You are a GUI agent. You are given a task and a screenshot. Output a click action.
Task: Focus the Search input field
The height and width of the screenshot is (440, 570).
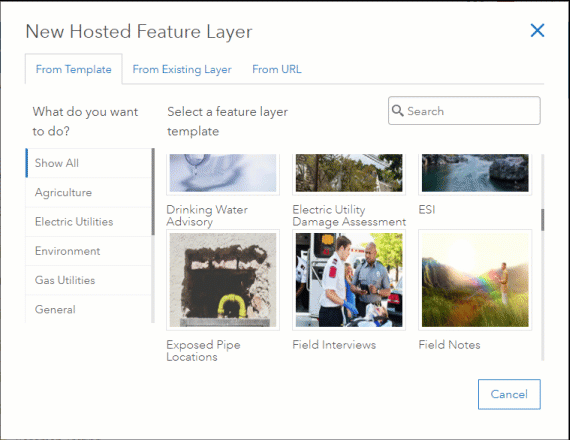click(464, 111)
